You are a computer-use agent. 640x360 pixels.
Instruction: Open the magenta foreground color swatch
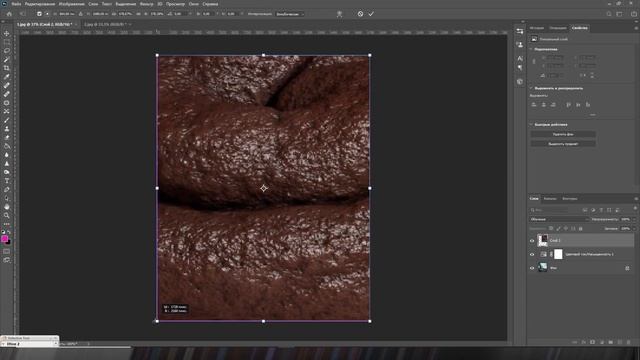(x=4, y=238)
